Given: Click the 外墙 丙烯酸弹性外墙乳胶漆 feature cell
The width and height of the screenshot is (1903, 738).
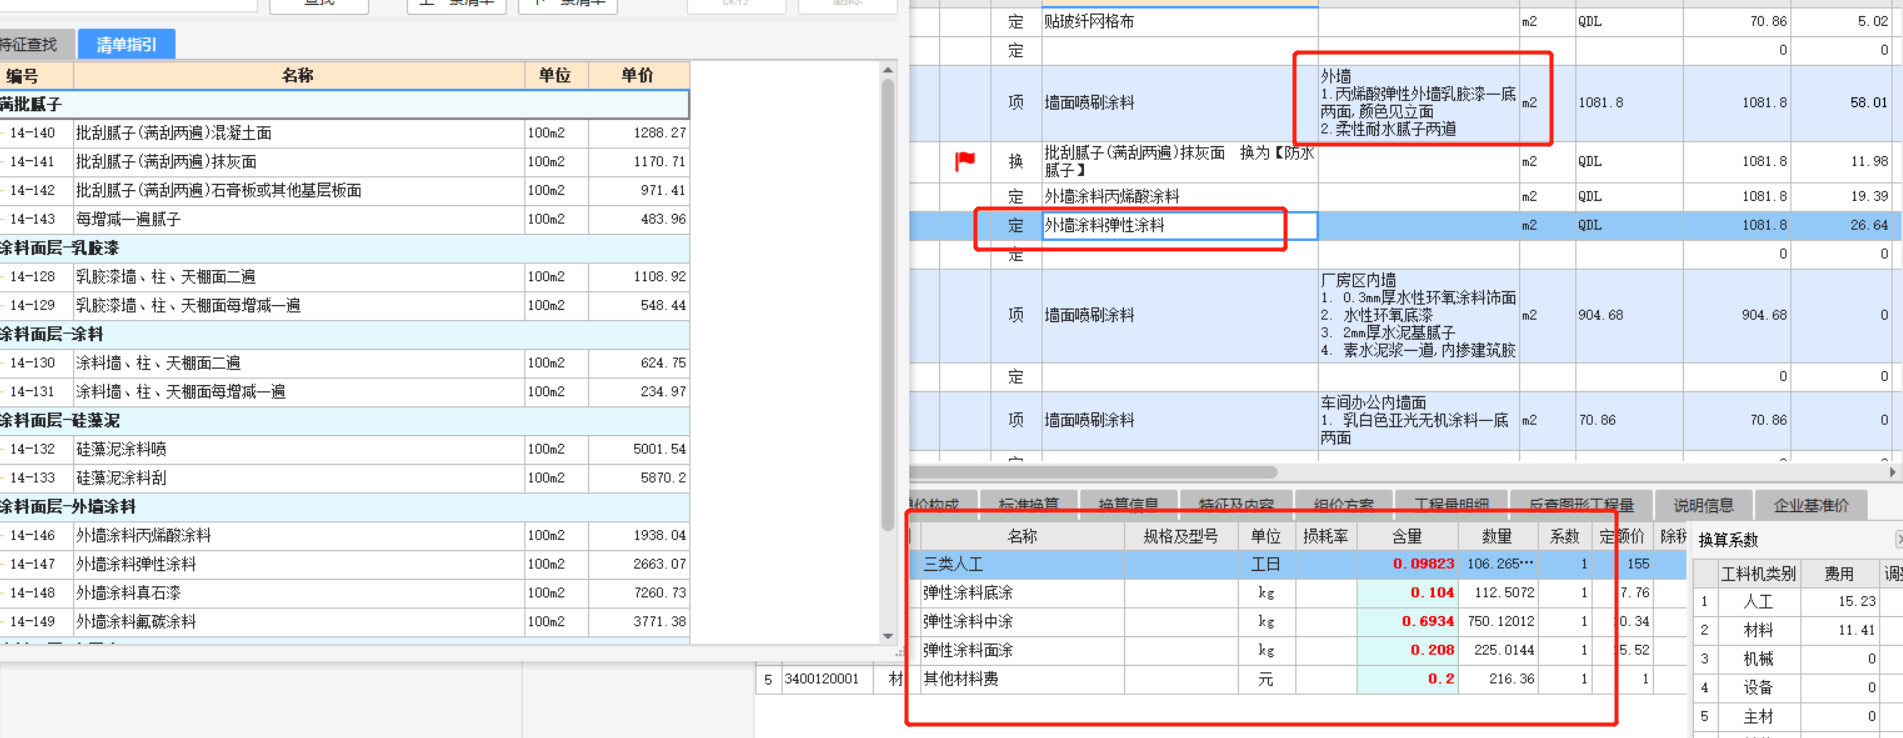Looking at the screenshot, I should point(1419,102).
